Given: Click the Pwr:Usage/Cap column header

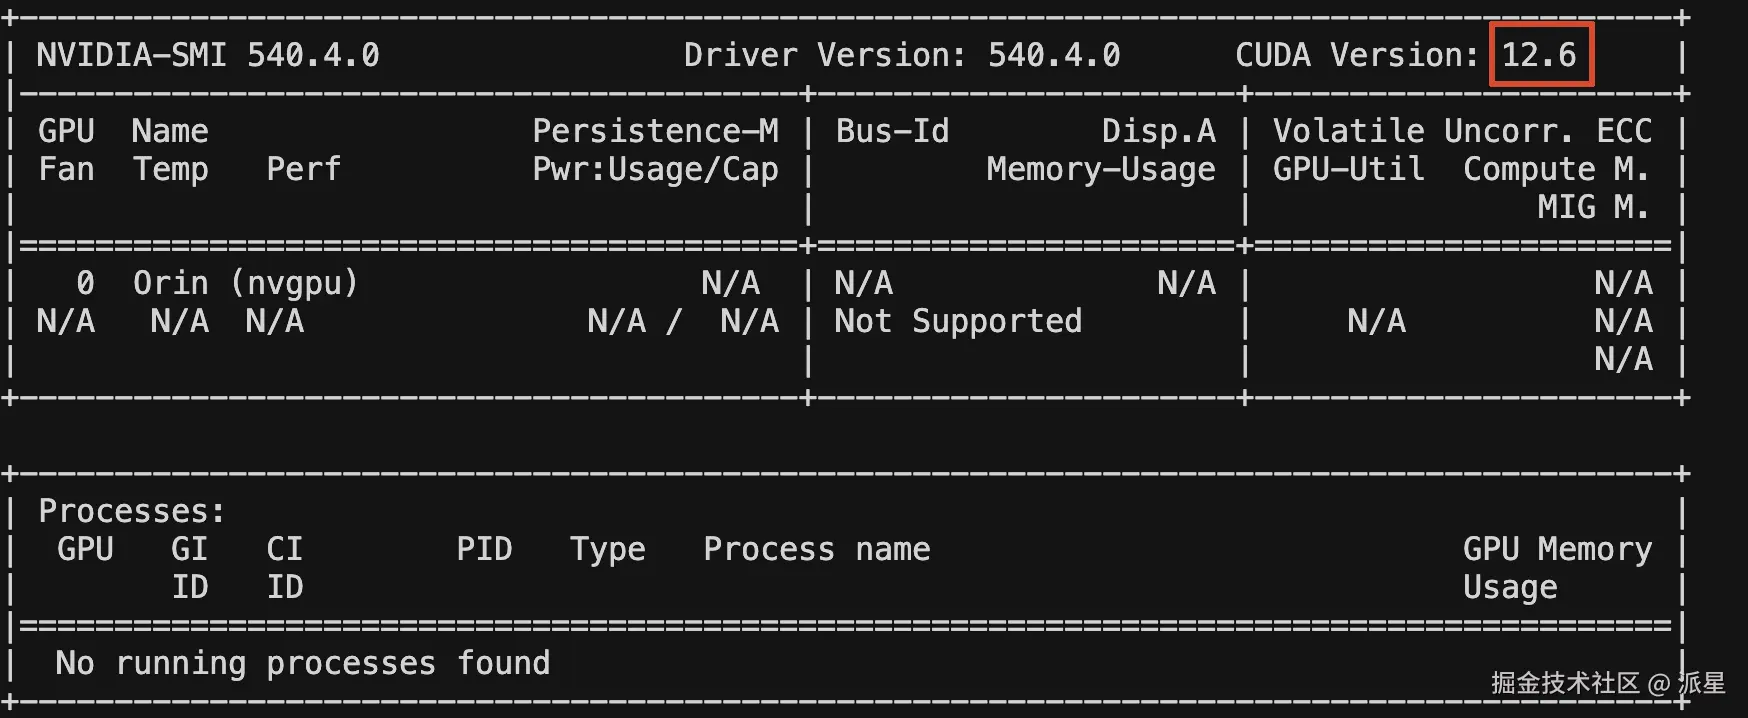Looking at the screenshot, I should click(x=655, y=169).
